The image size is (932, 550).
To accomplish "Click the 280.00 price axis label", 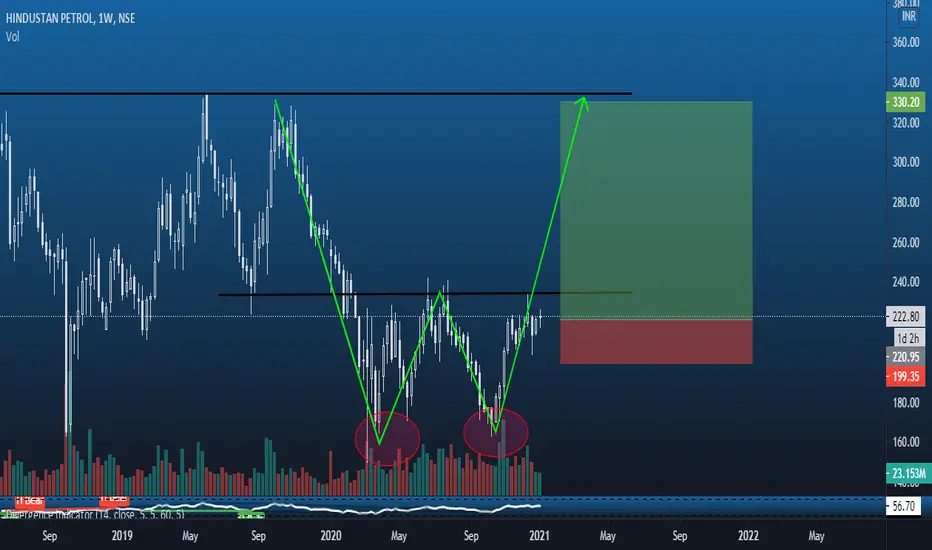I will (x=906, y=203).
